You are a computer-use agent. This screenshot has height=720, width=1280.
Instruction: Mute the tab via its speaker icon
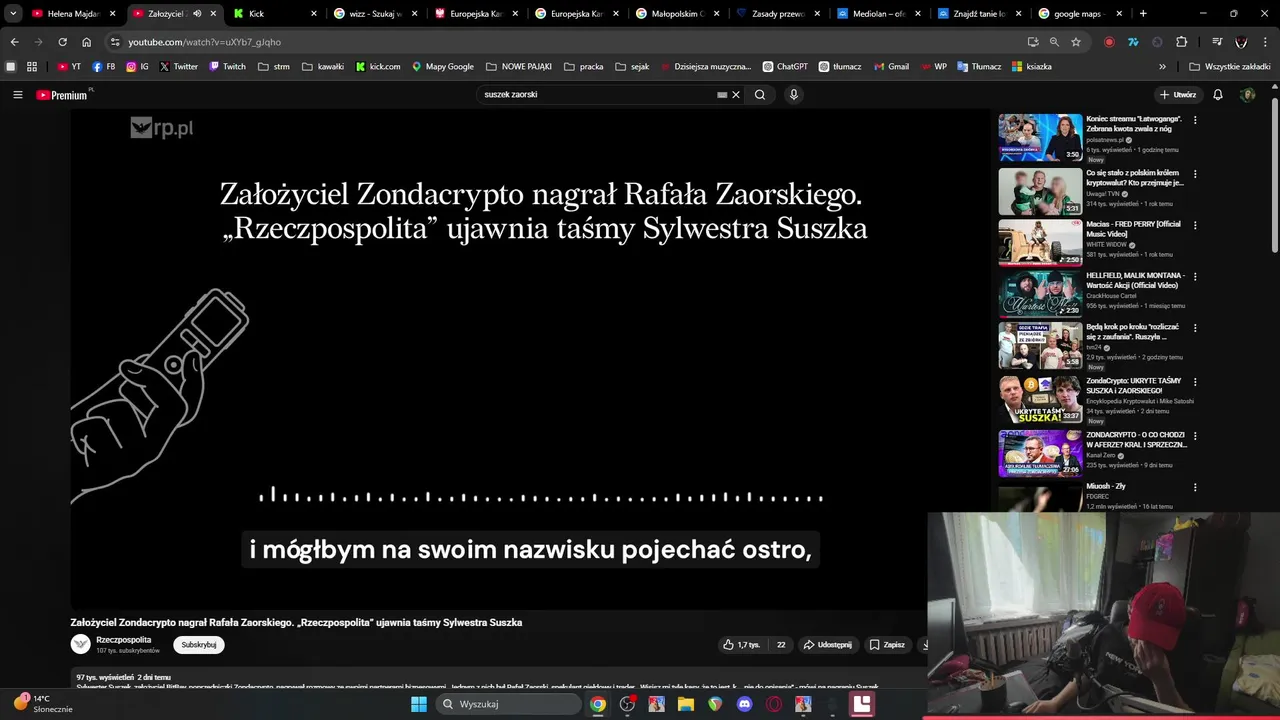(197, 14)
